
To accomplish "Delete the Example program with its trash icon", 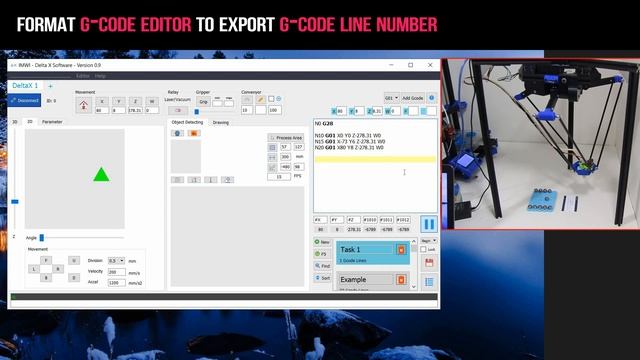I will pos(401,280).
